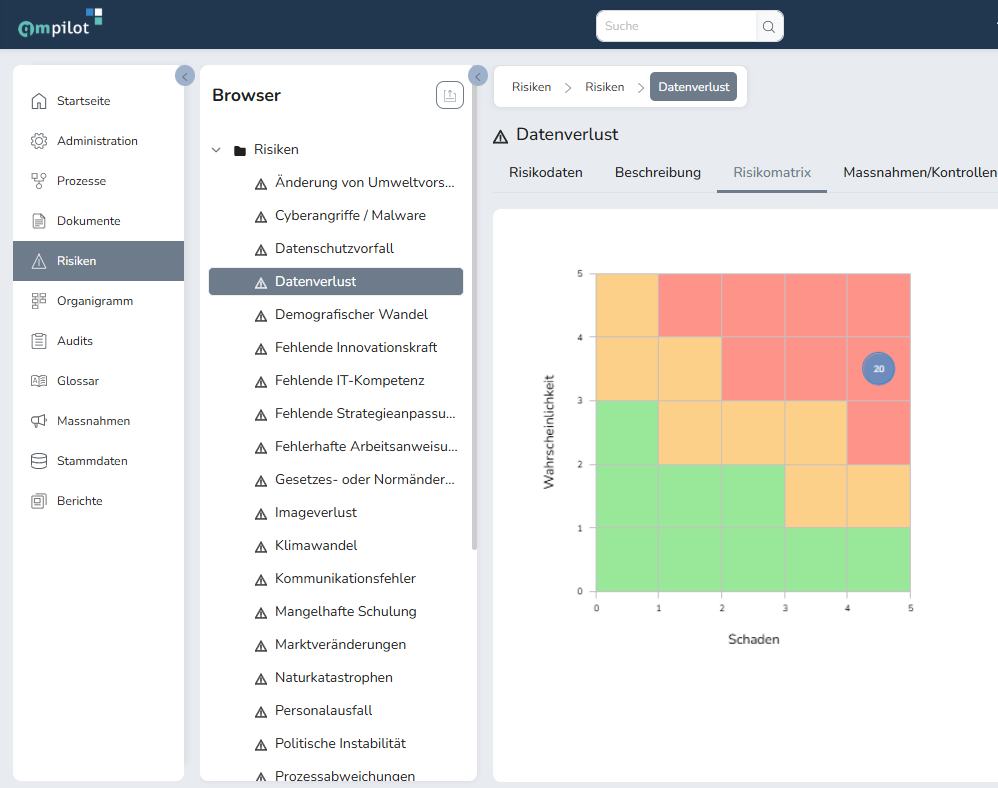Open the Beschreibung tab
Screen dimensions: 998x788
pos(657,172)
